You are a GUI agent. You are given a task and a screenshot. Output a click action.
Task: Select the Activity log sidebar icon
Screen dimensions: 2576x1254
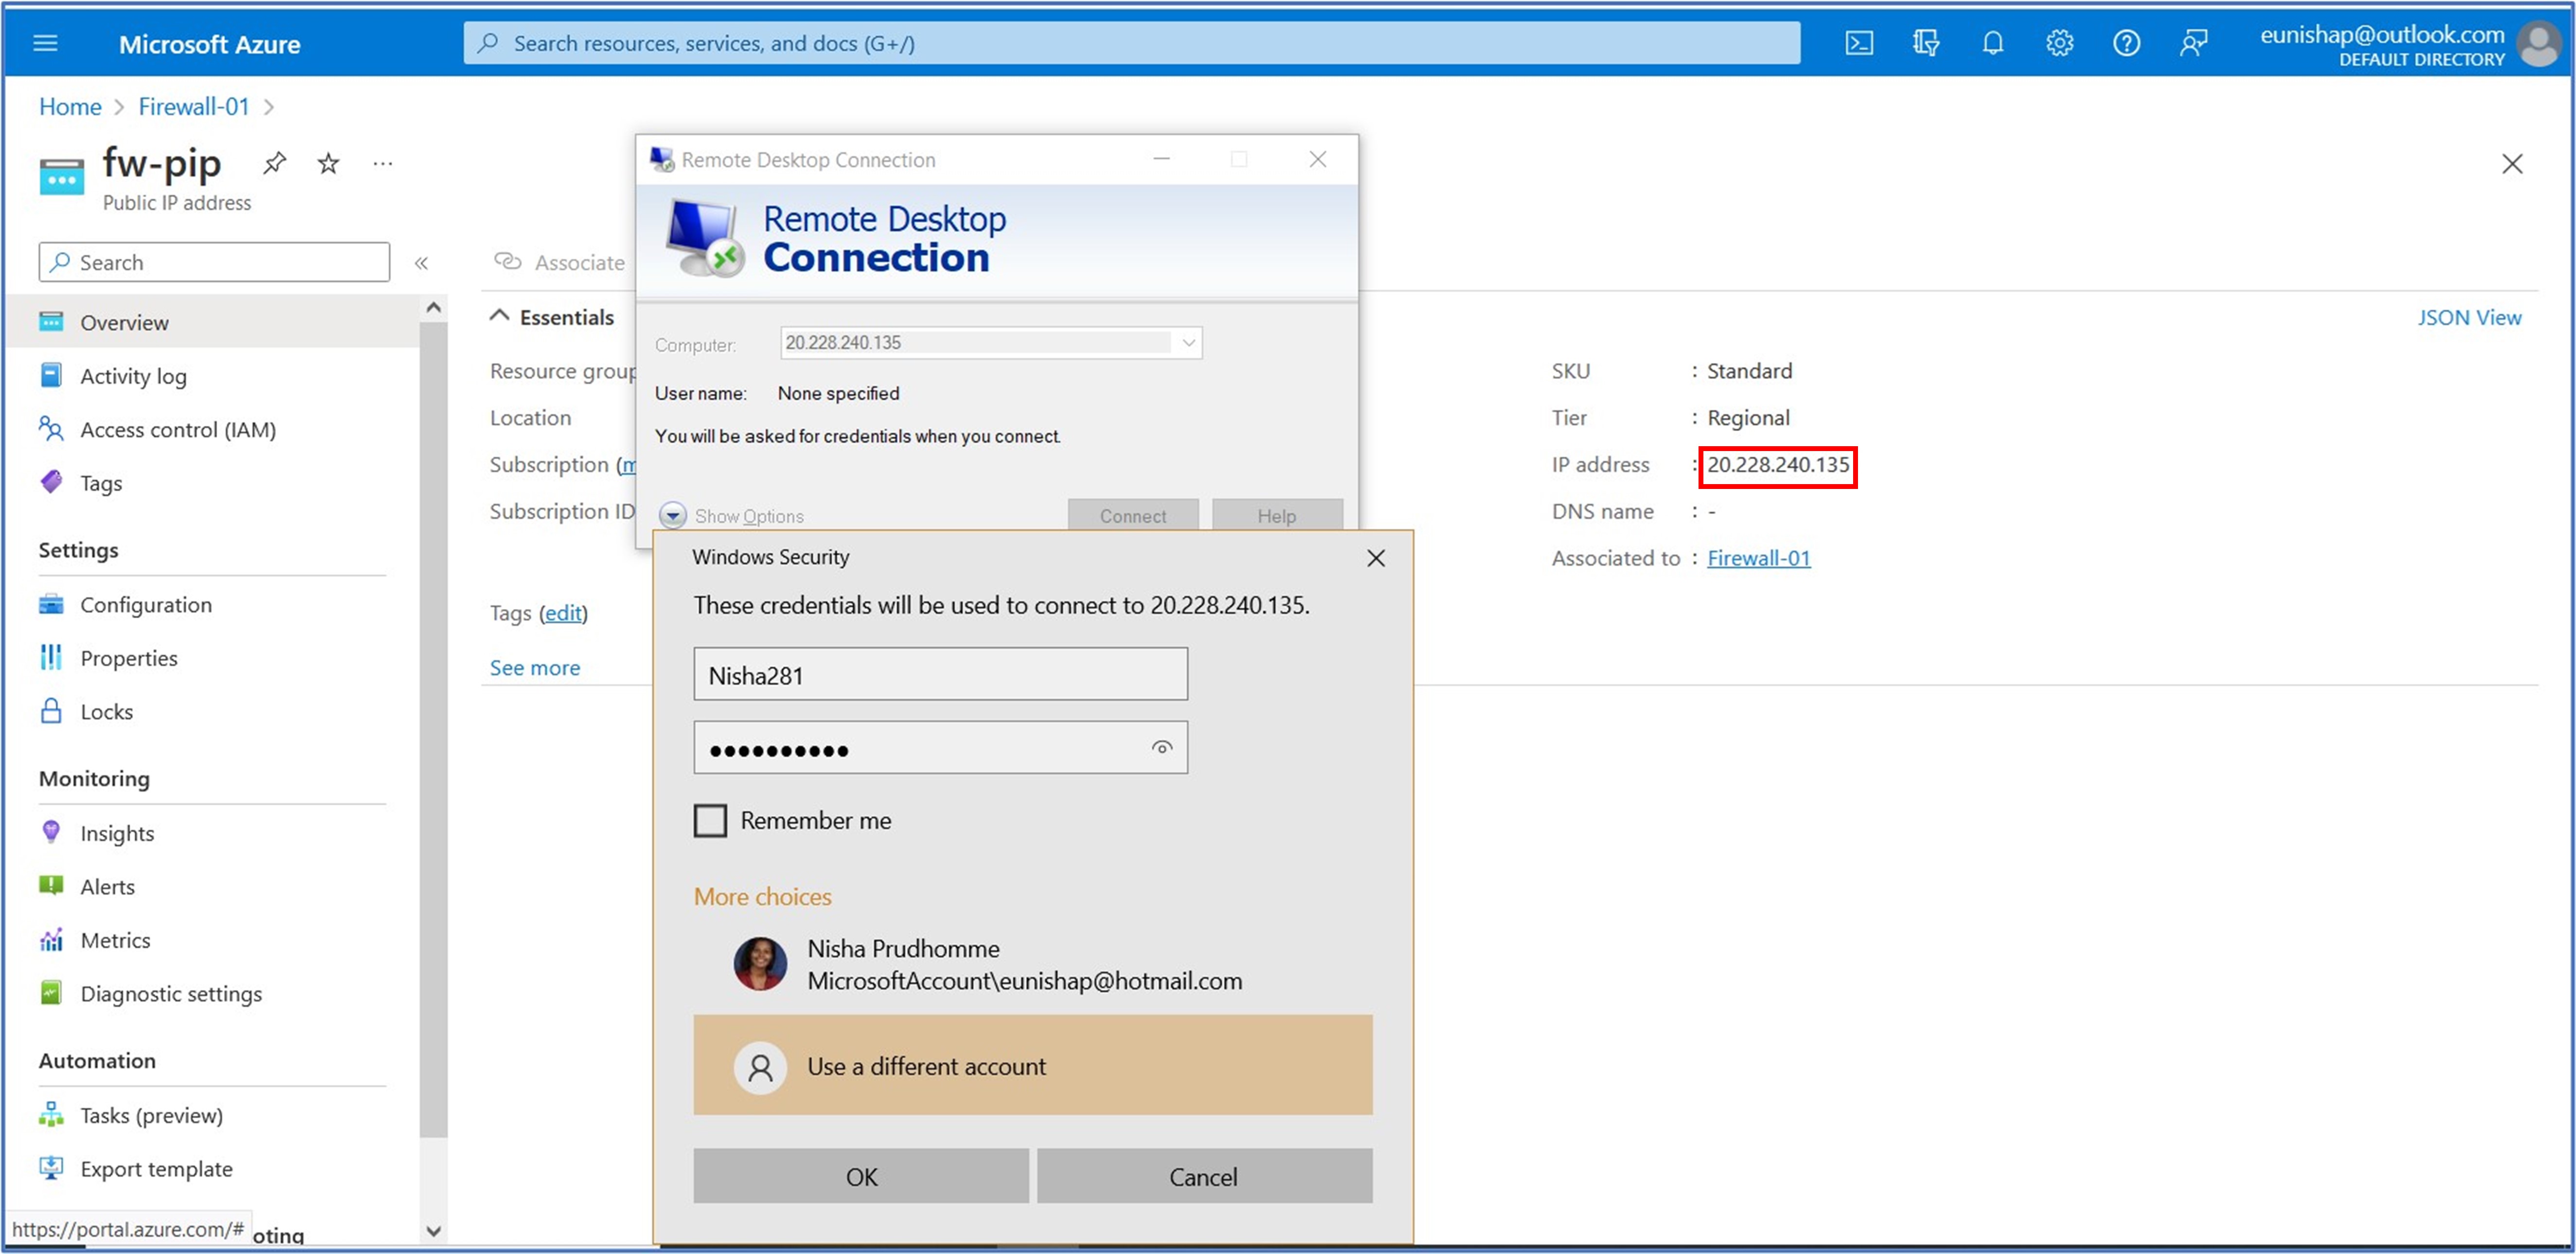coord(51,375)
